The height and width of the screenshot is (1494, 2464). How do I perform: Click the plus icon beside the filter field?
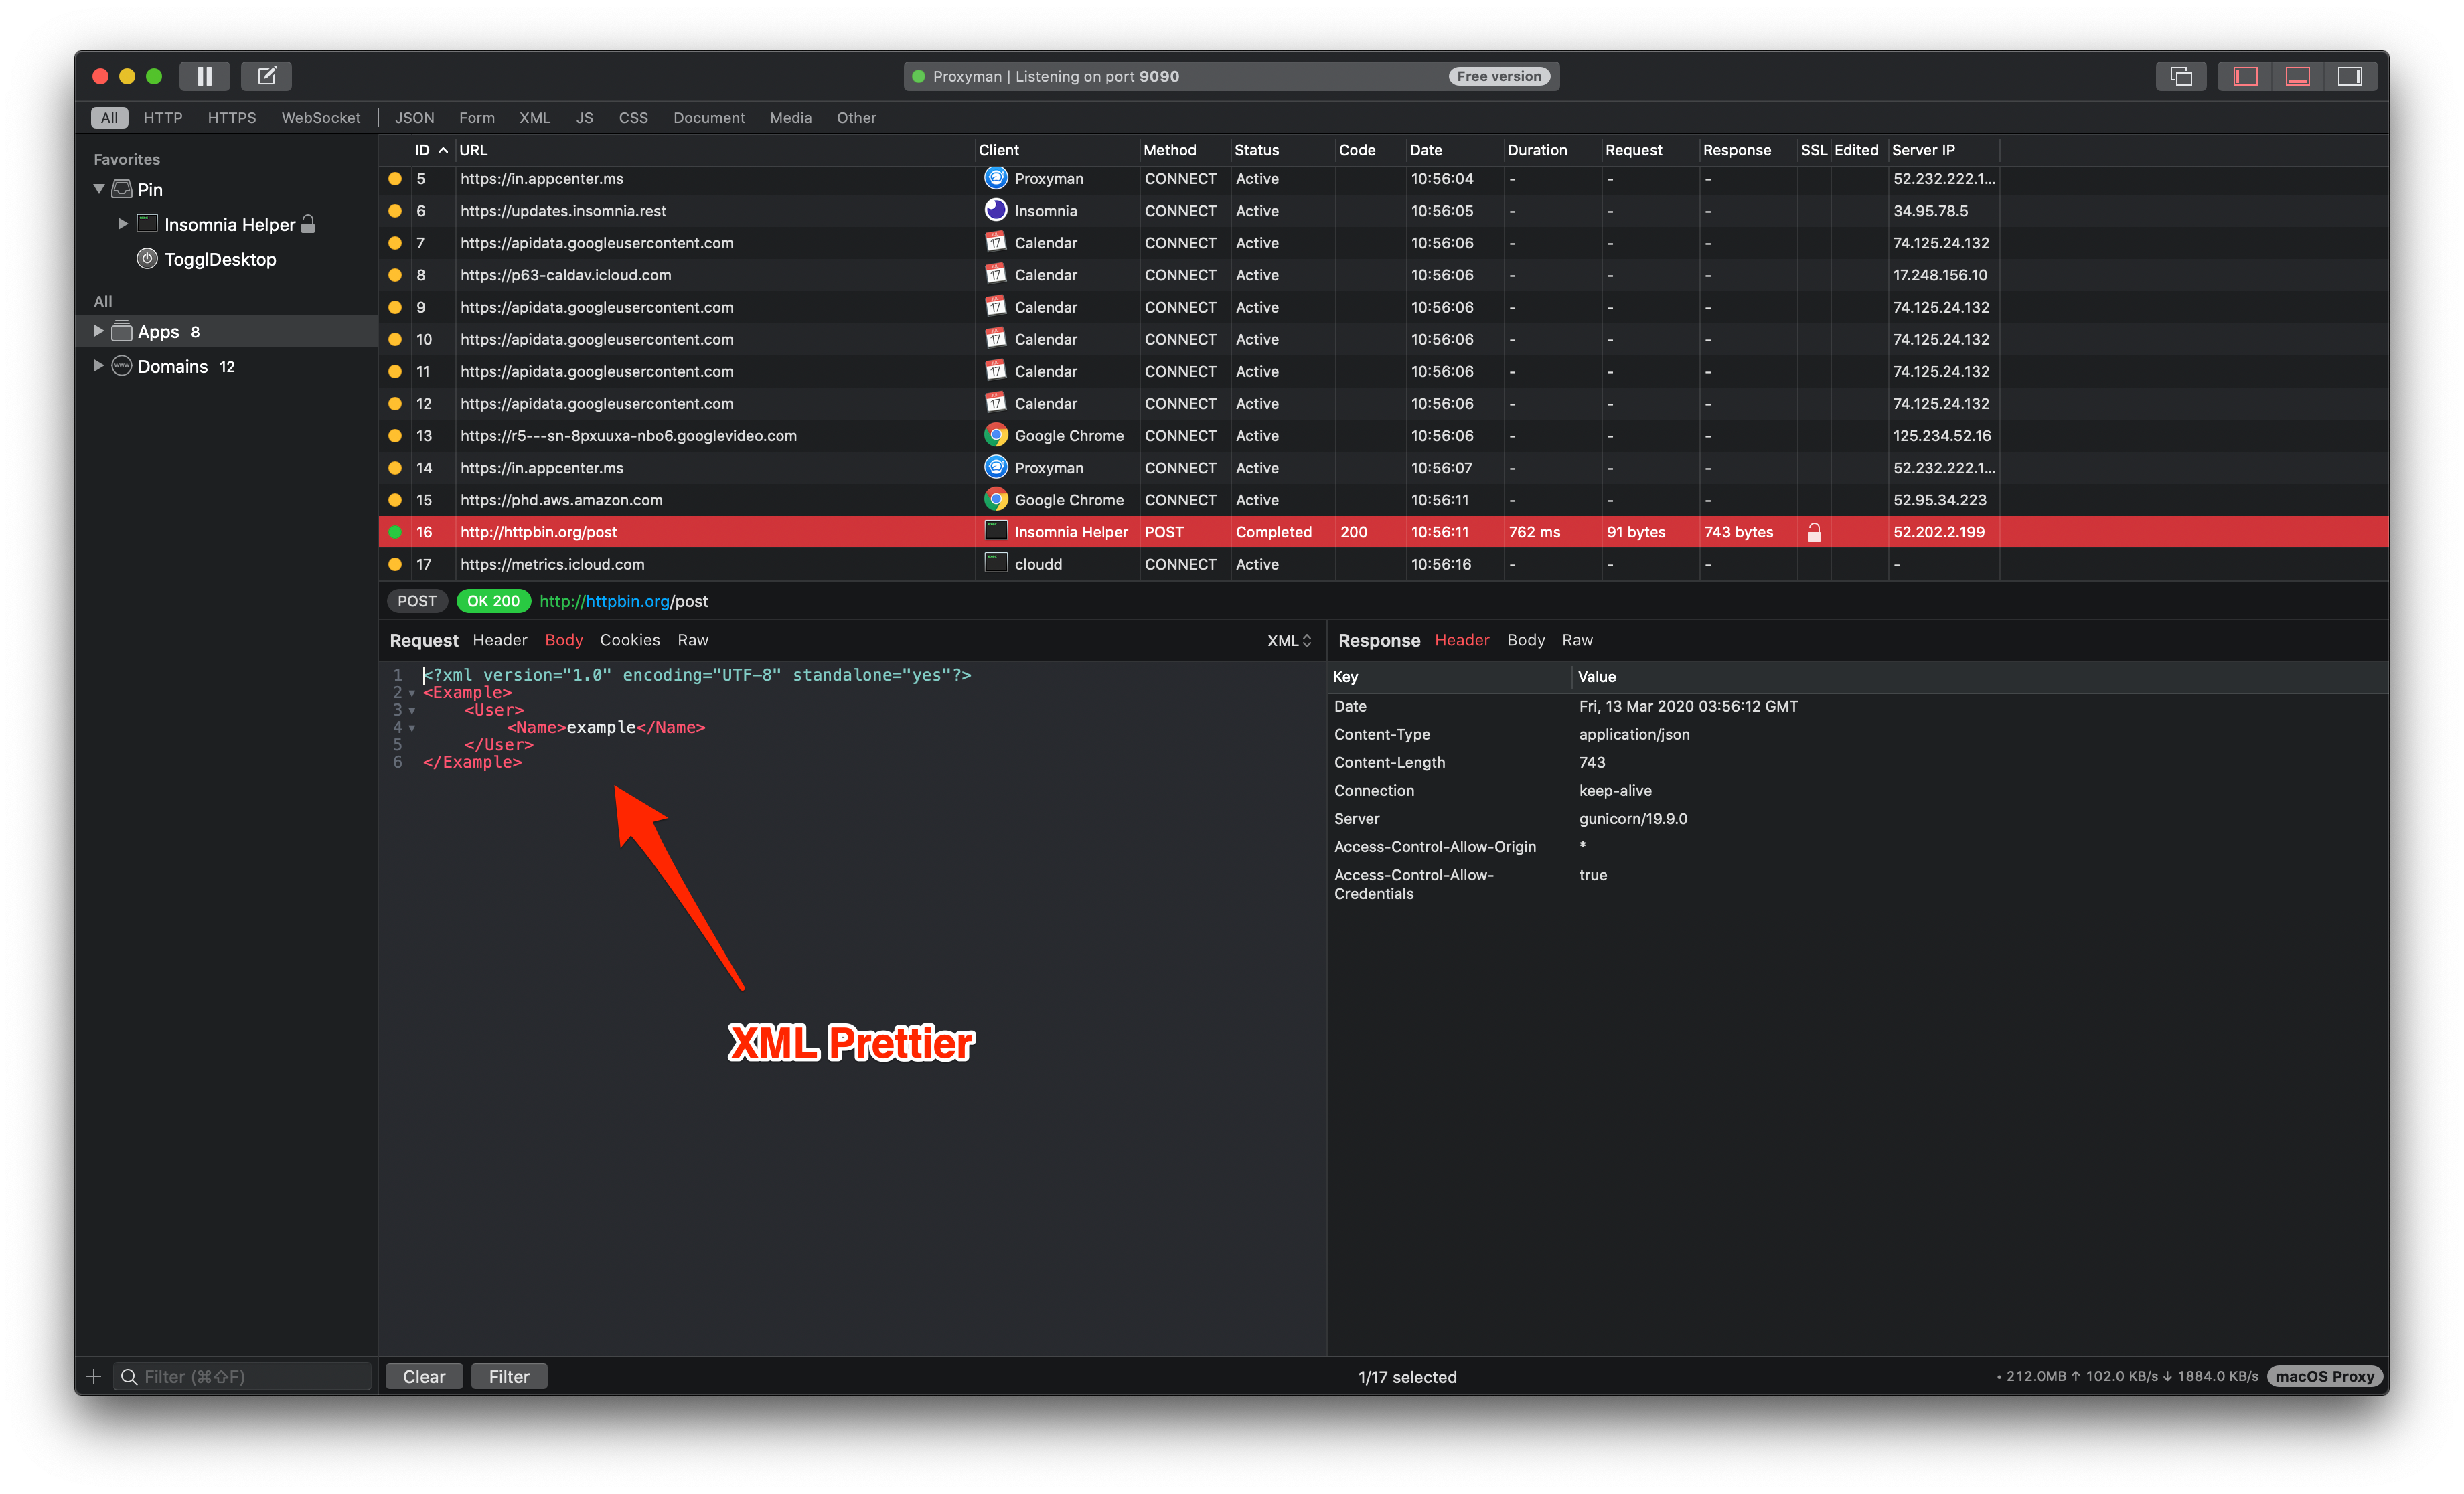click(x=94, y=1376)
